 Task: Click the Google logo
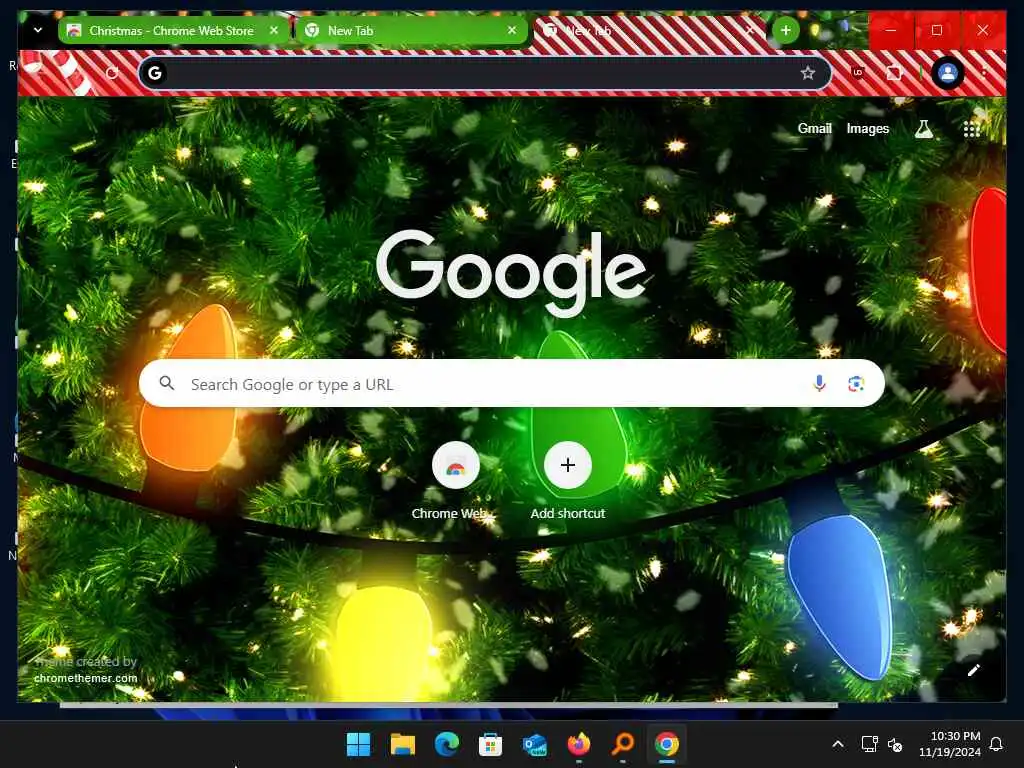point(511,272)
